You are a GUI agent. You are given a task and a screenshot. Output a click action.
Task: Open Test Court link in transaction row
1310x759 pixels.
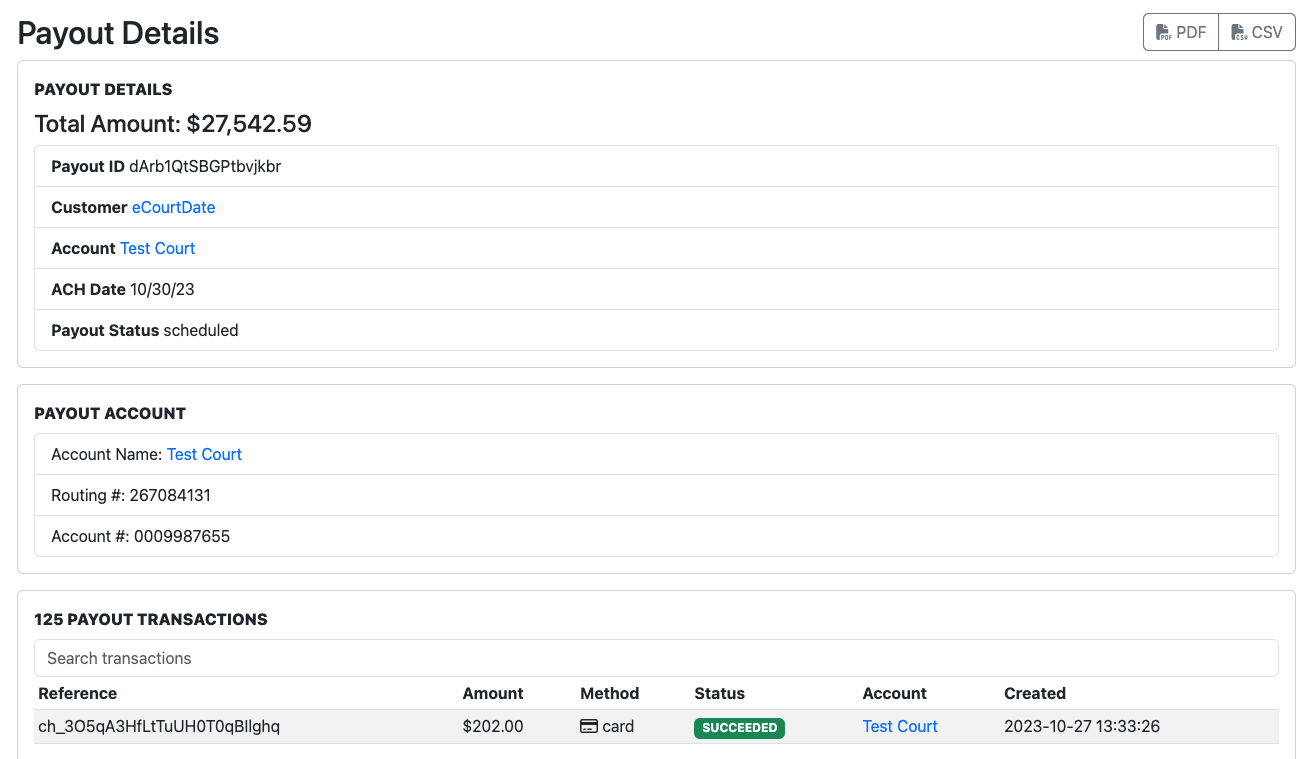tap(899, 726)
